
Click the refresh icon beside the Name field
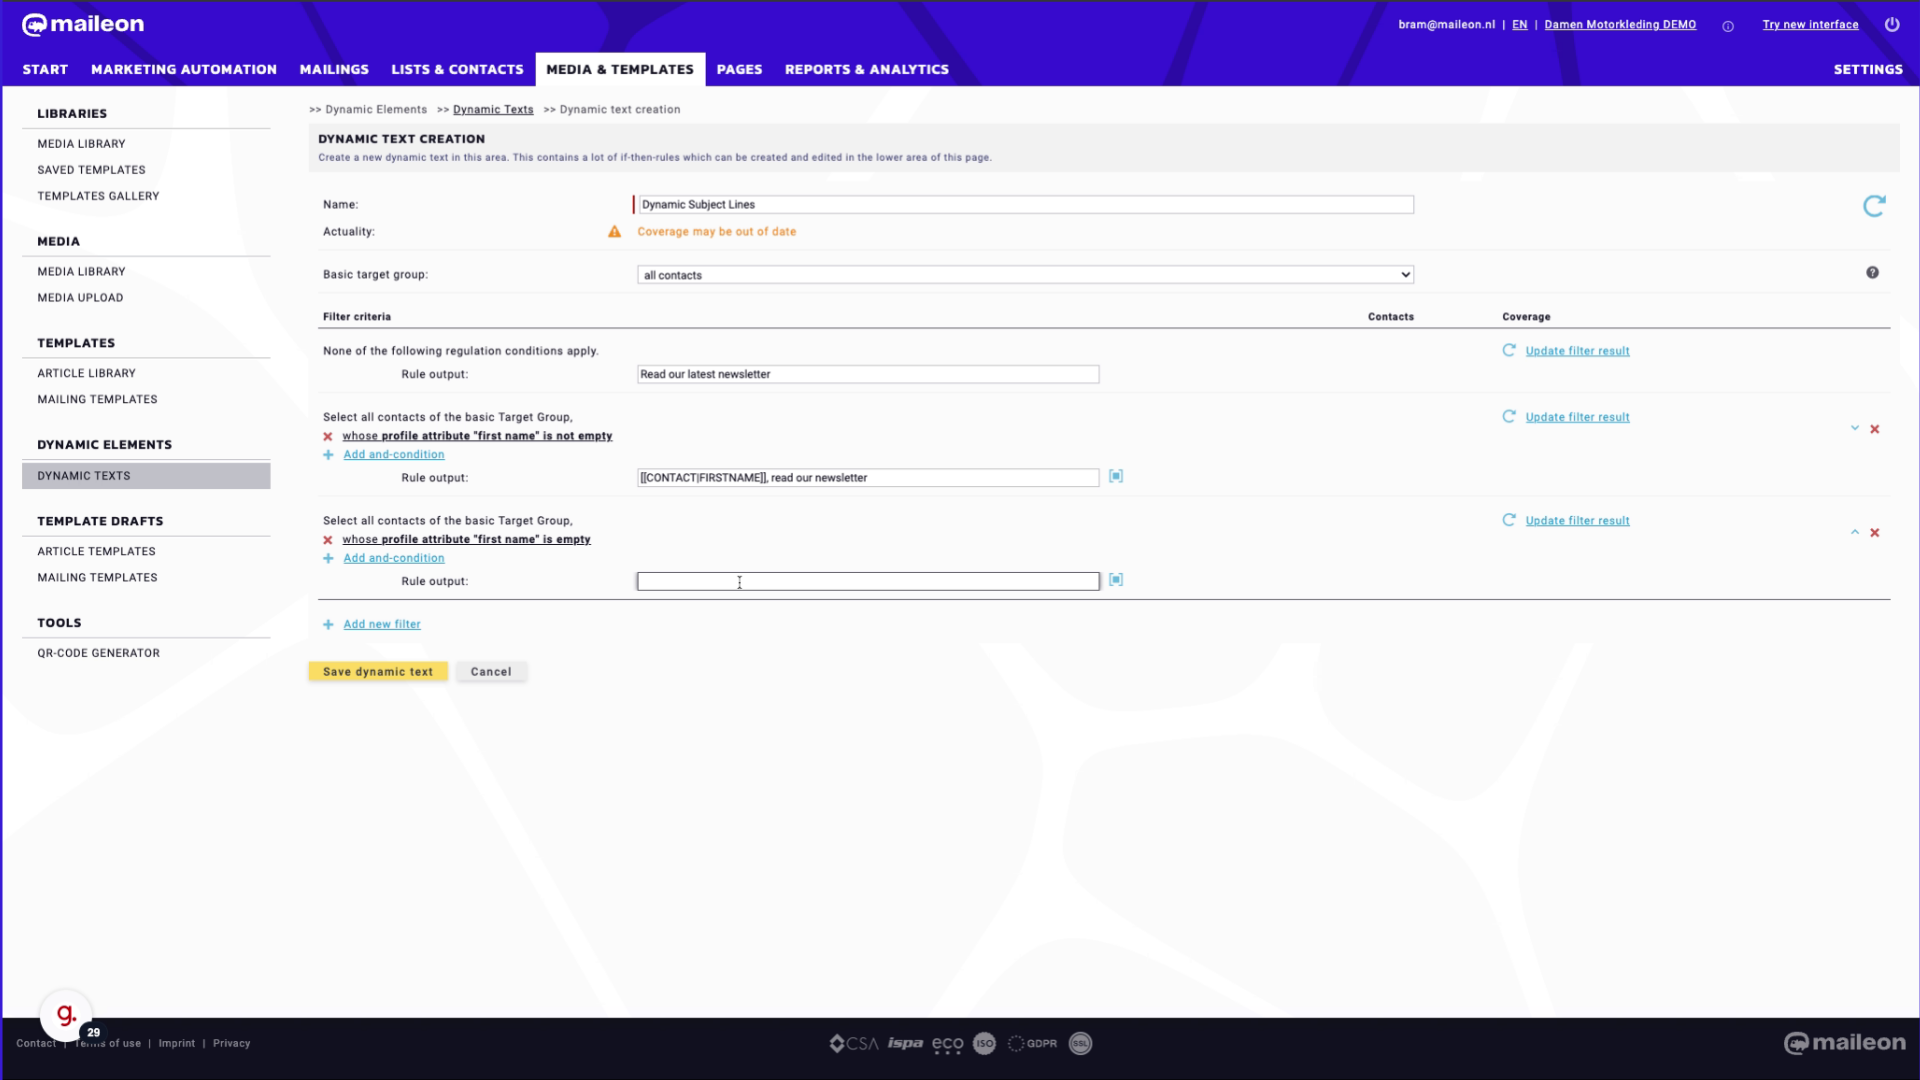1874,206
